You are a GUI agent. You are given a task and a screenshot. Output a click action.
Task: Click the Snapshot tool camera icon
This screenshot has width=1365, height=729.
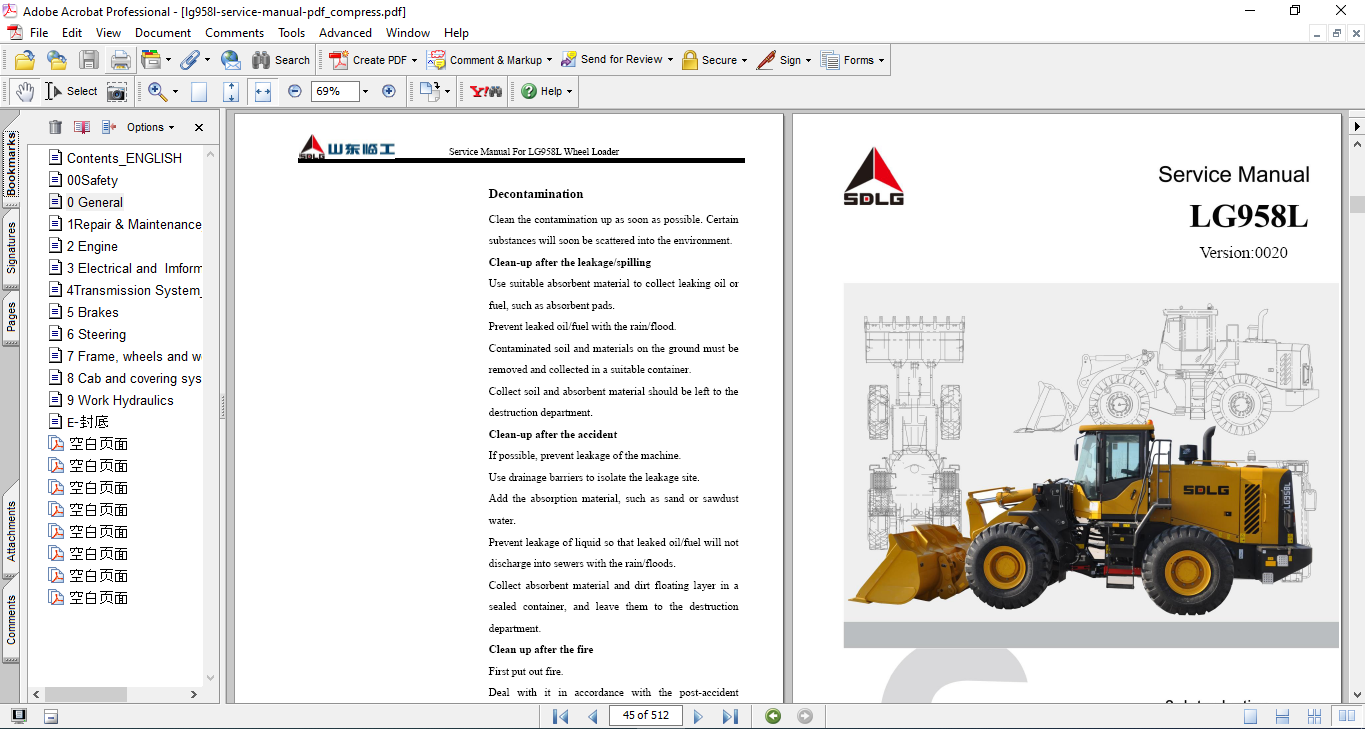117,92
